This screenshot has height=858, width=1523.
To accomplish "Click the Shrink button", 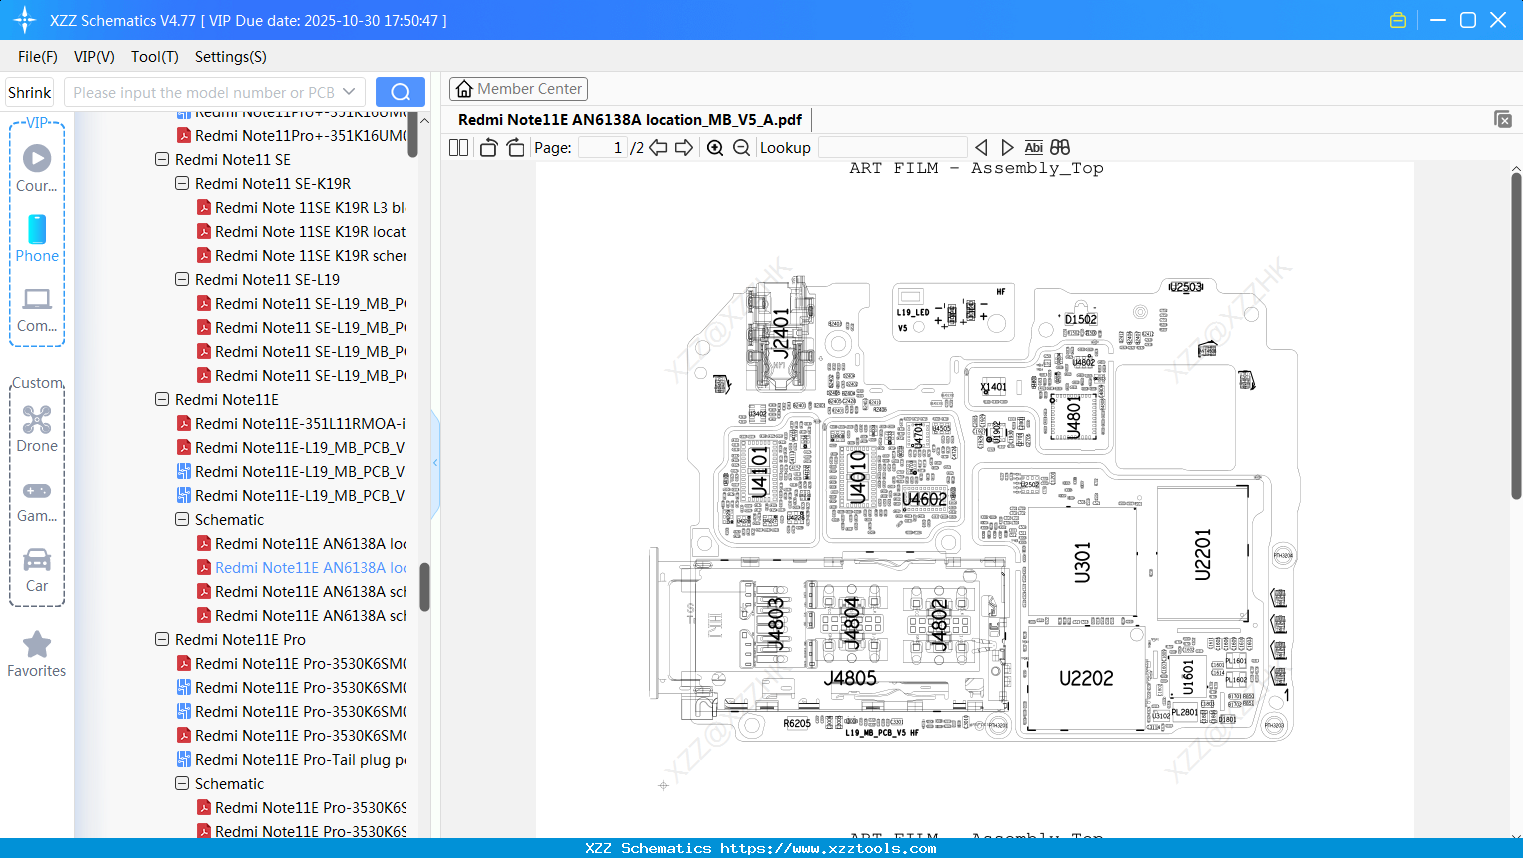I will tap(29, 91).
